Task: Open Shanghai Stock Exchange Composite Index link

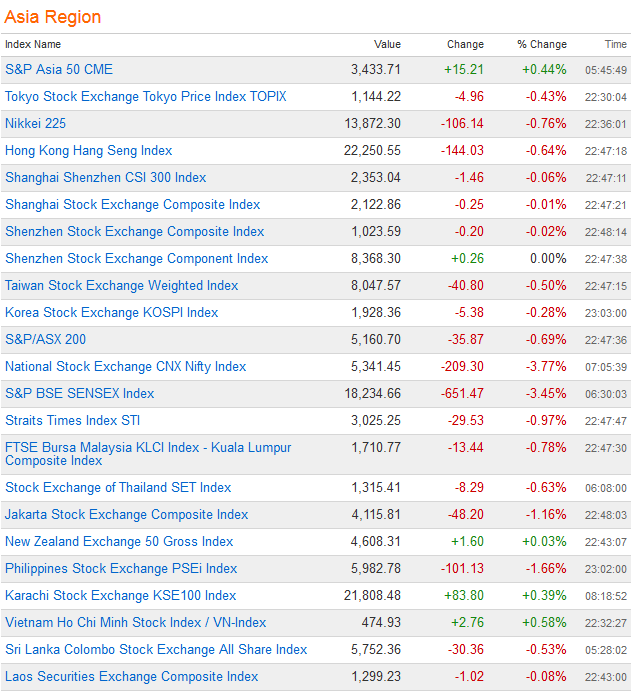Action: [132, 204]
